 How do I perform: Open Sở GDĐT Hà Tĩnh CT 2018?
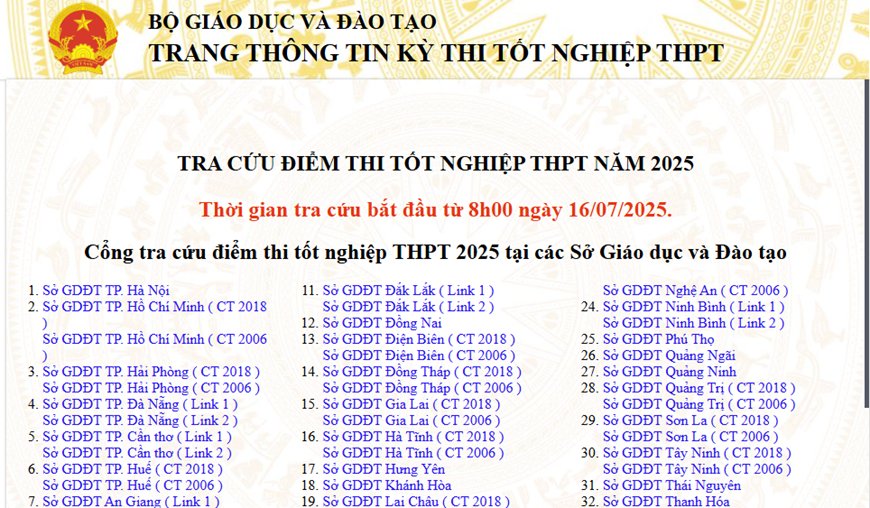[x=414, y=437]
